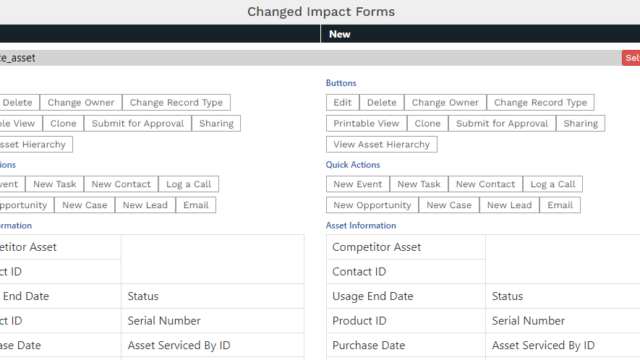Click New Lead in the left-hand column
640x360 pixels.
point(145,205)
